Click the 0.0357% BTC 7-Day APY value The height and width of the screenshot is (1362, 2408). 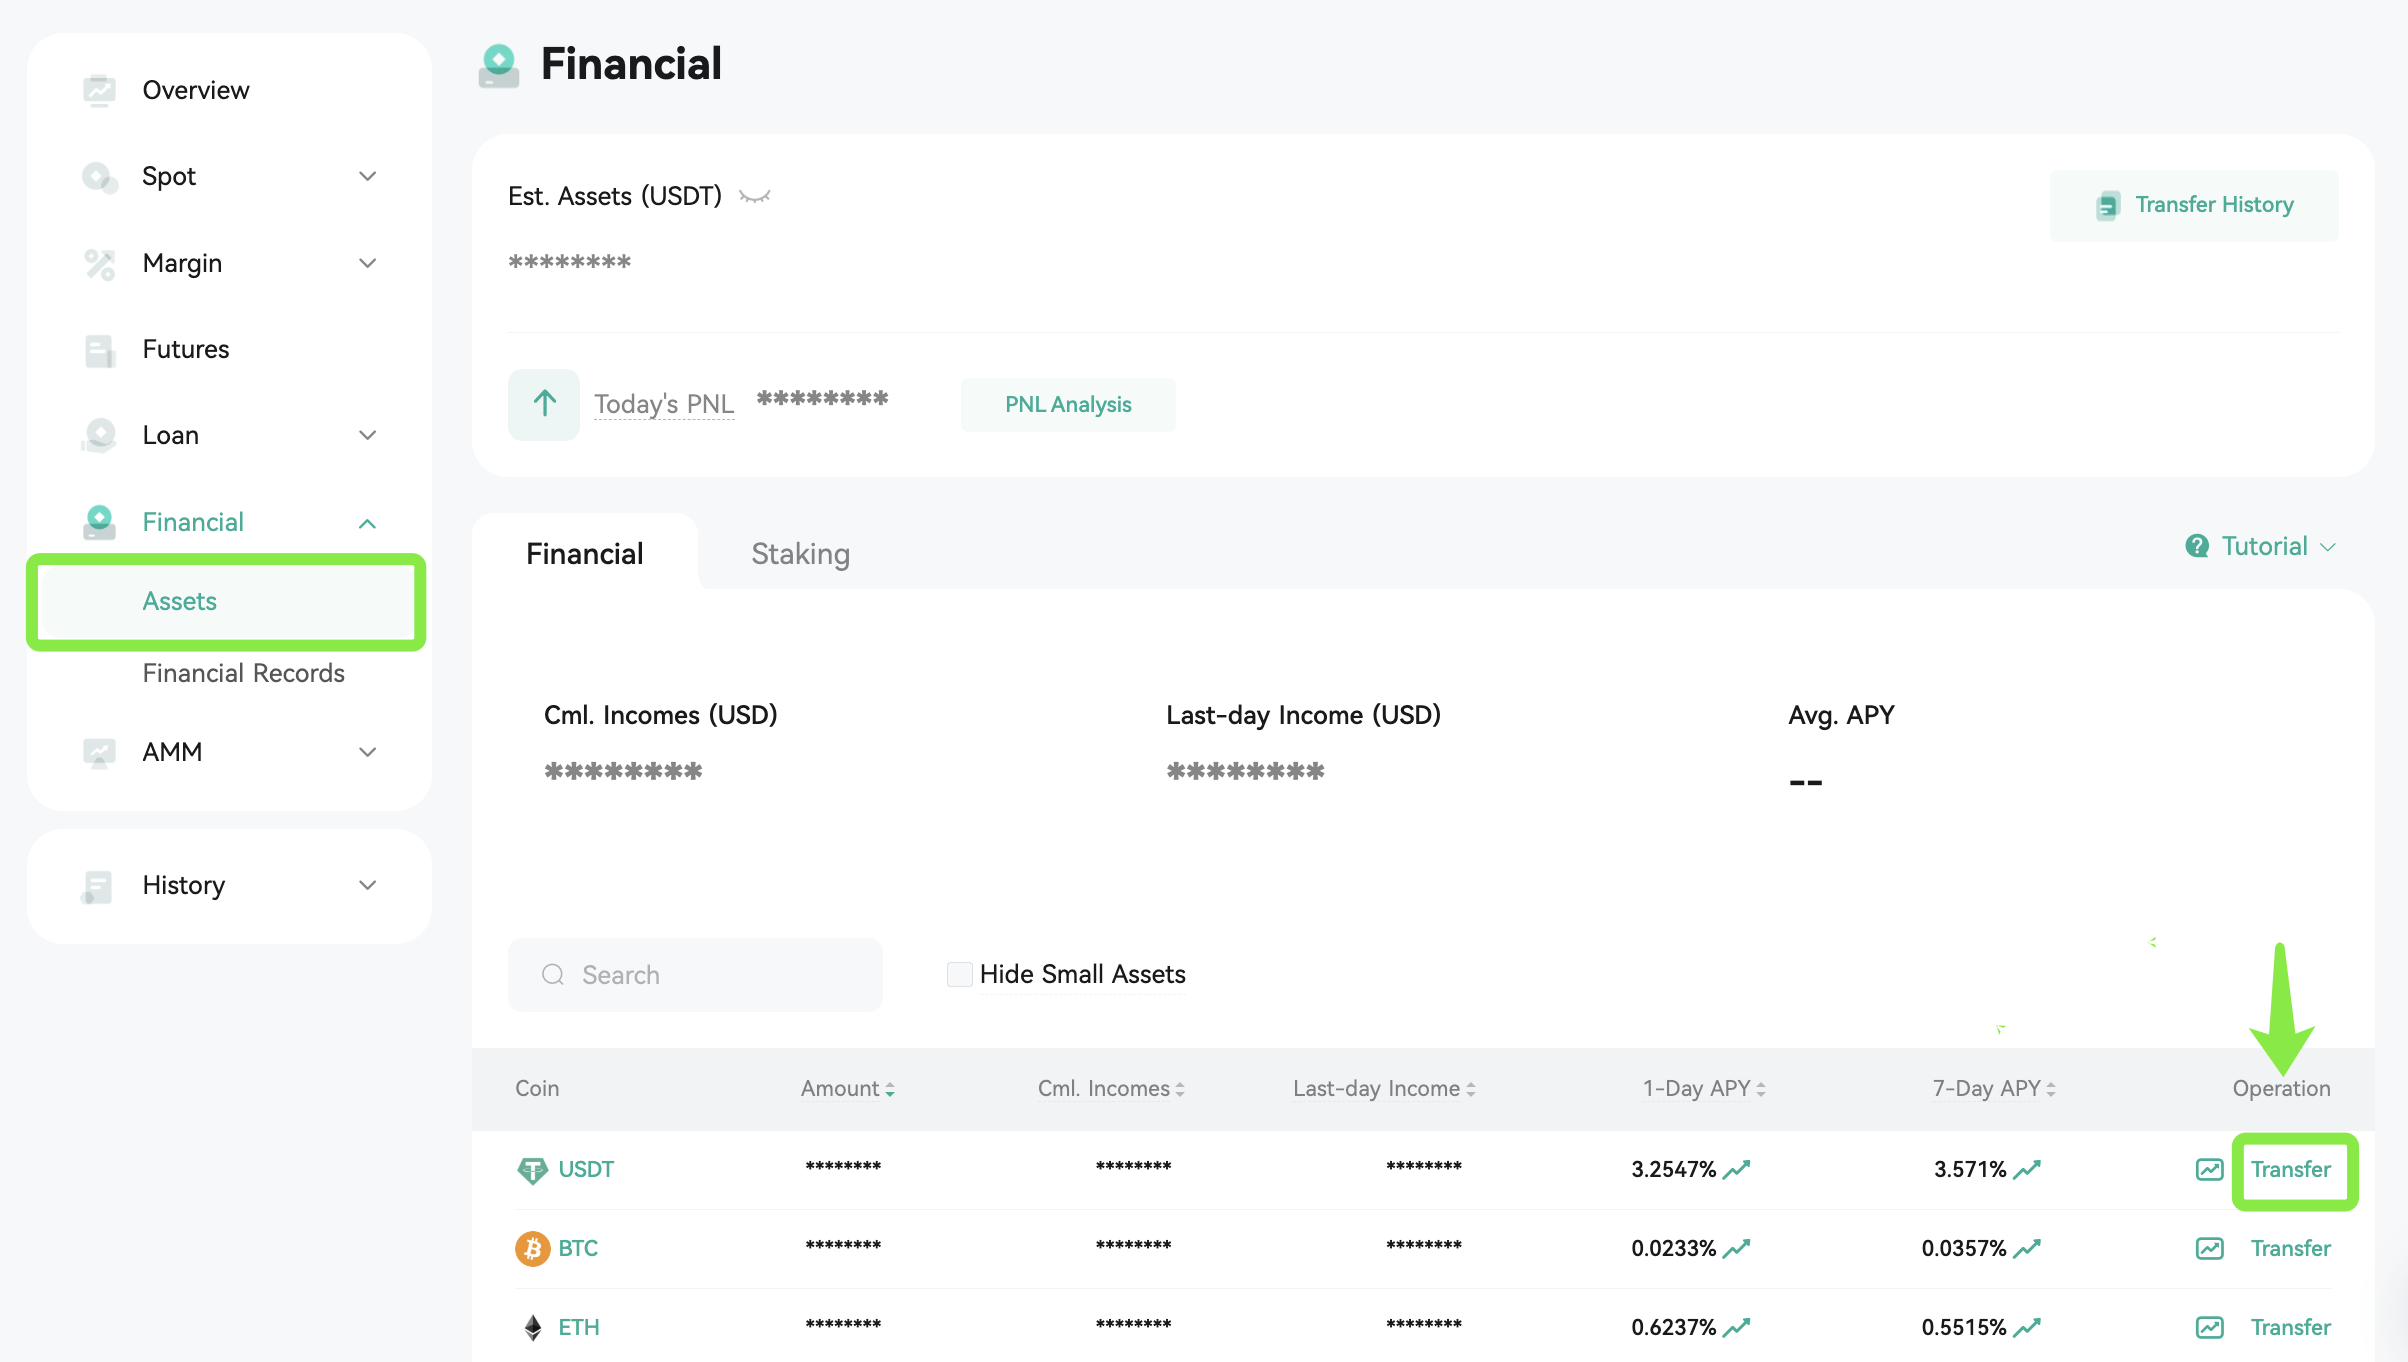click(x=1963, y=1248)
